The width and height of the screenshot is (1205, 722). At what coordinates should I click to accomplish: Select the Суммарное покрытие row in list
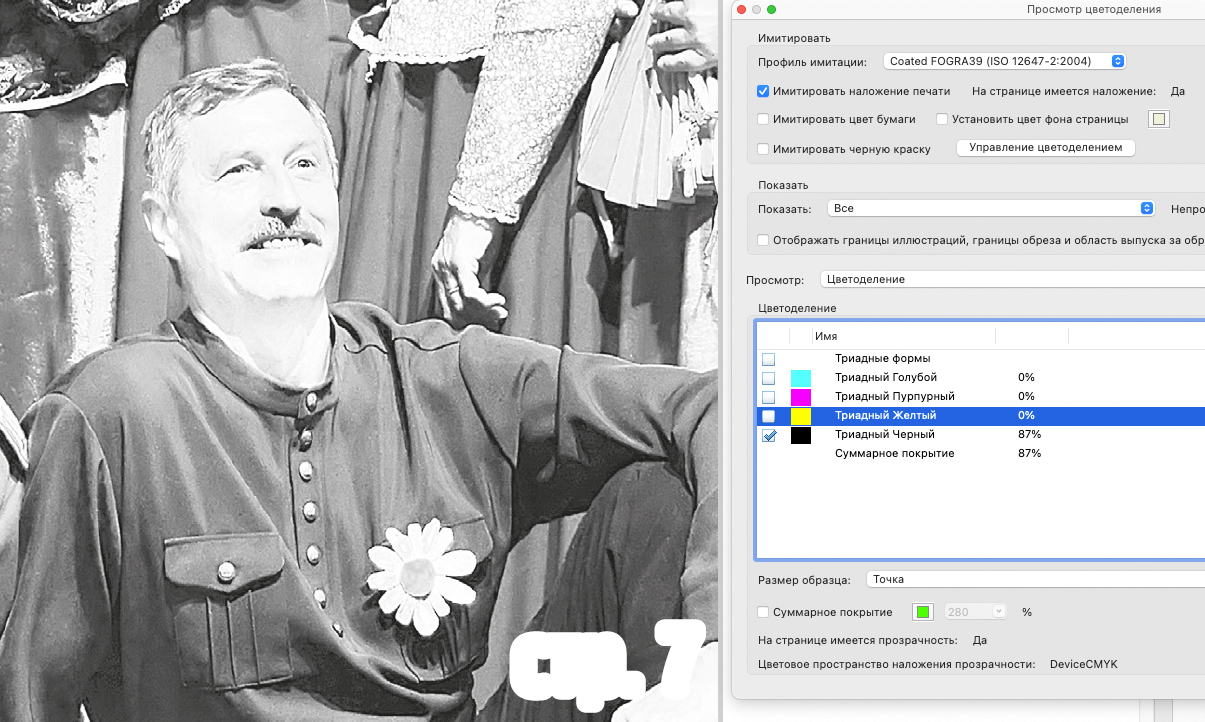(x=895, y=453)
